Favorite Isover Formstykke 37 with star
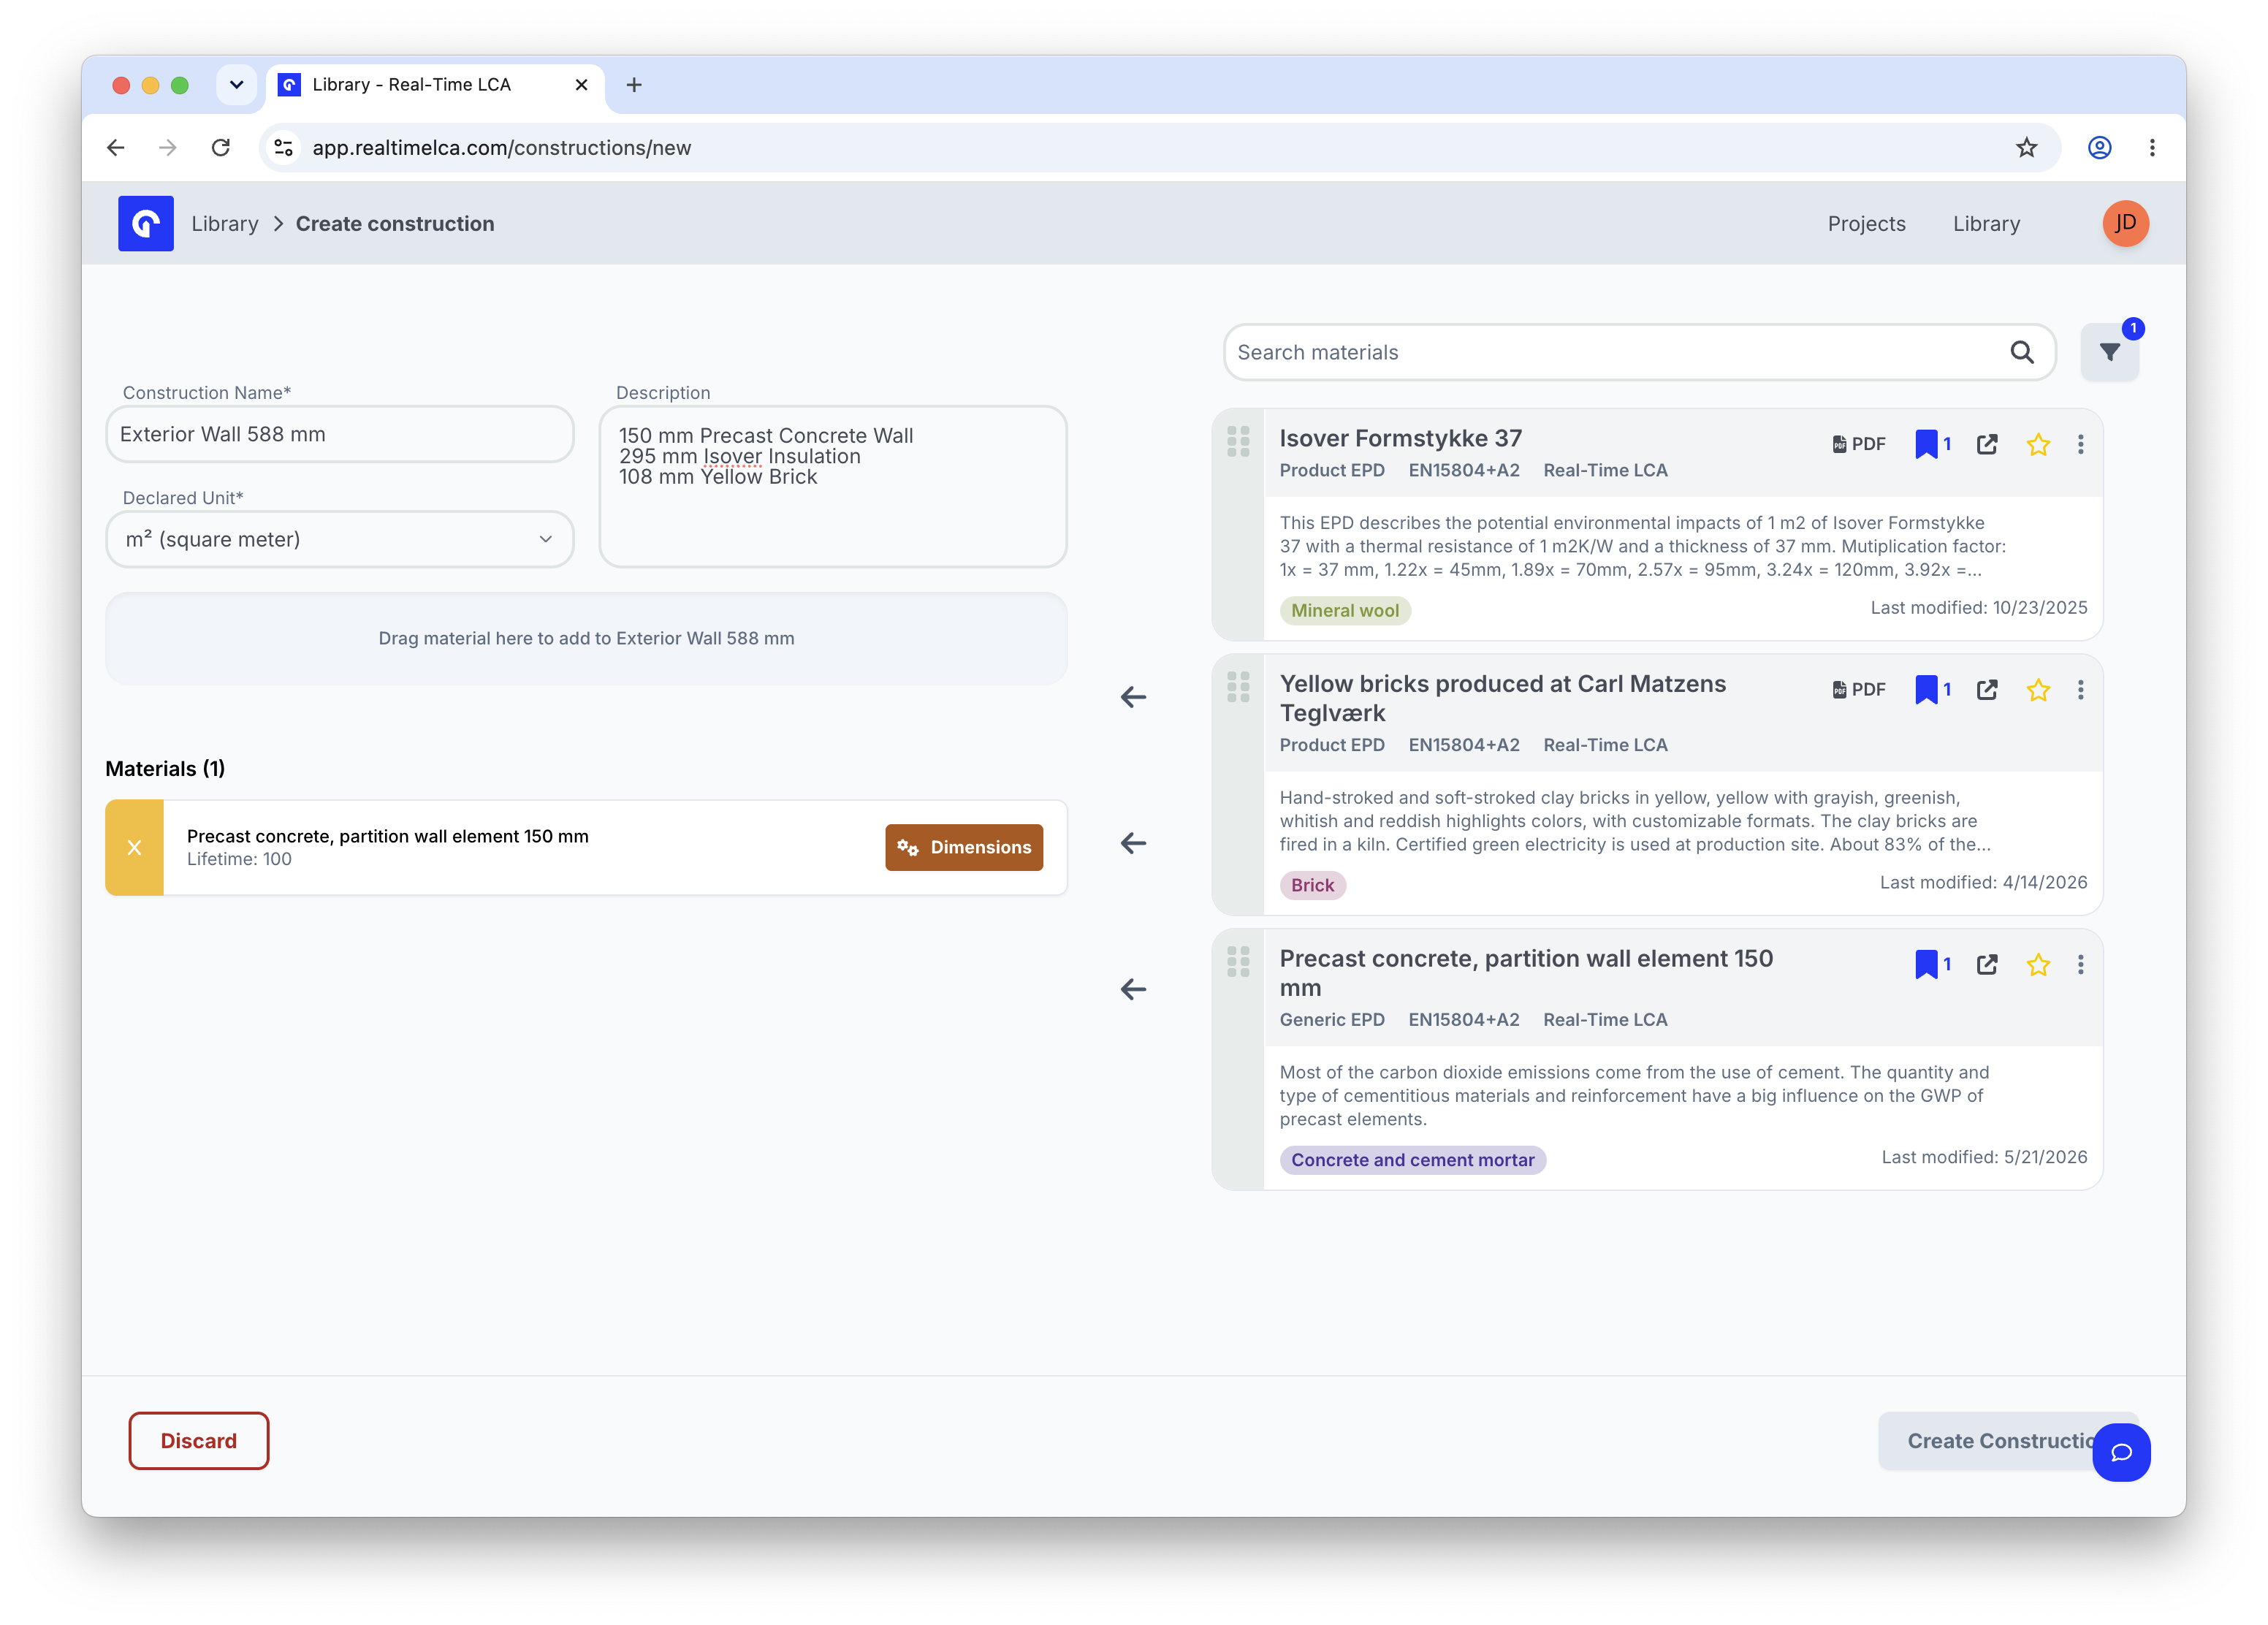 2038,444
